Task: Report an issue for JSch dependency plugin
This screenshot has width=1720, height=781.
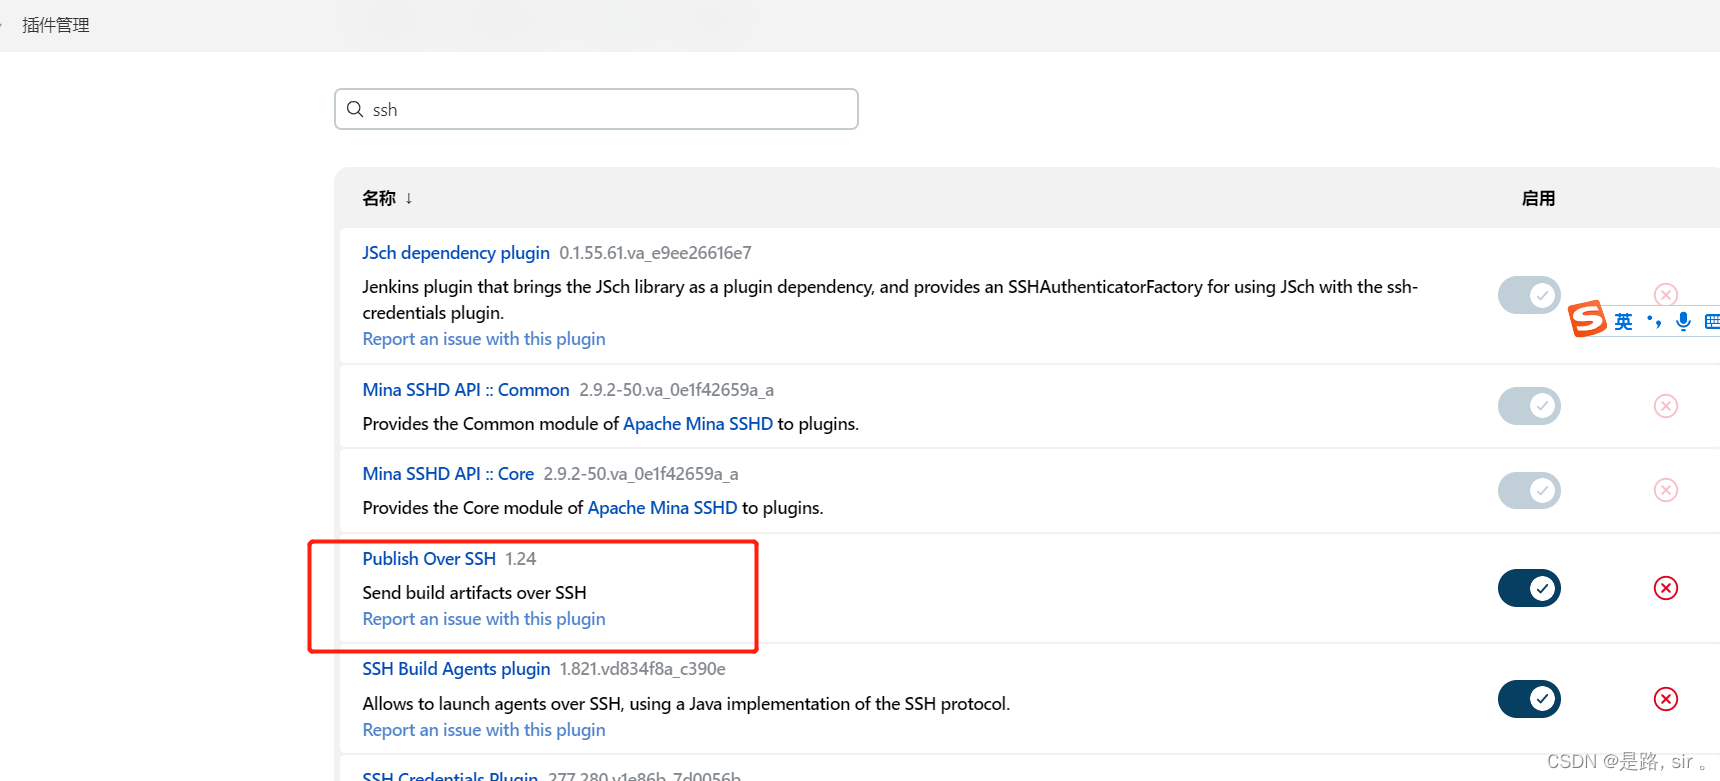Action: pyautogui.click(x=484, y=339)
